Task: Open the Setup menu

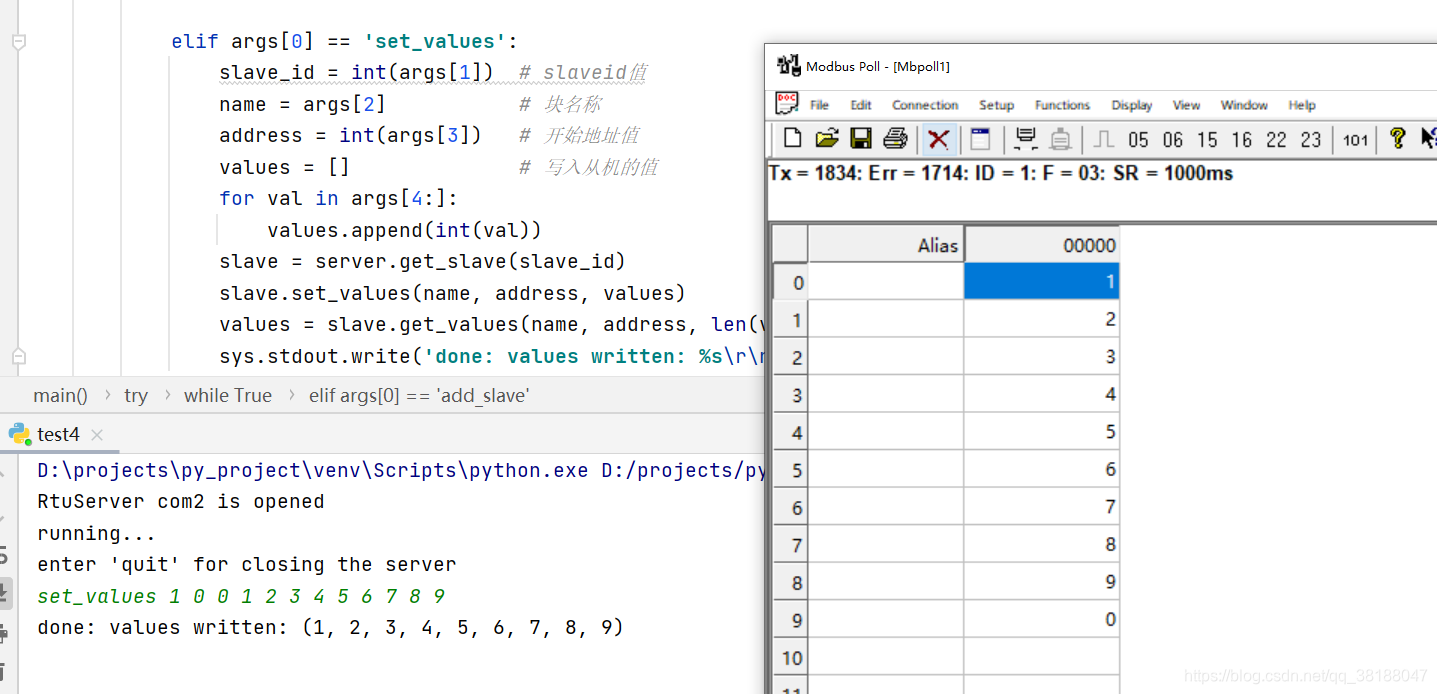Action: (x=996, y=105)
